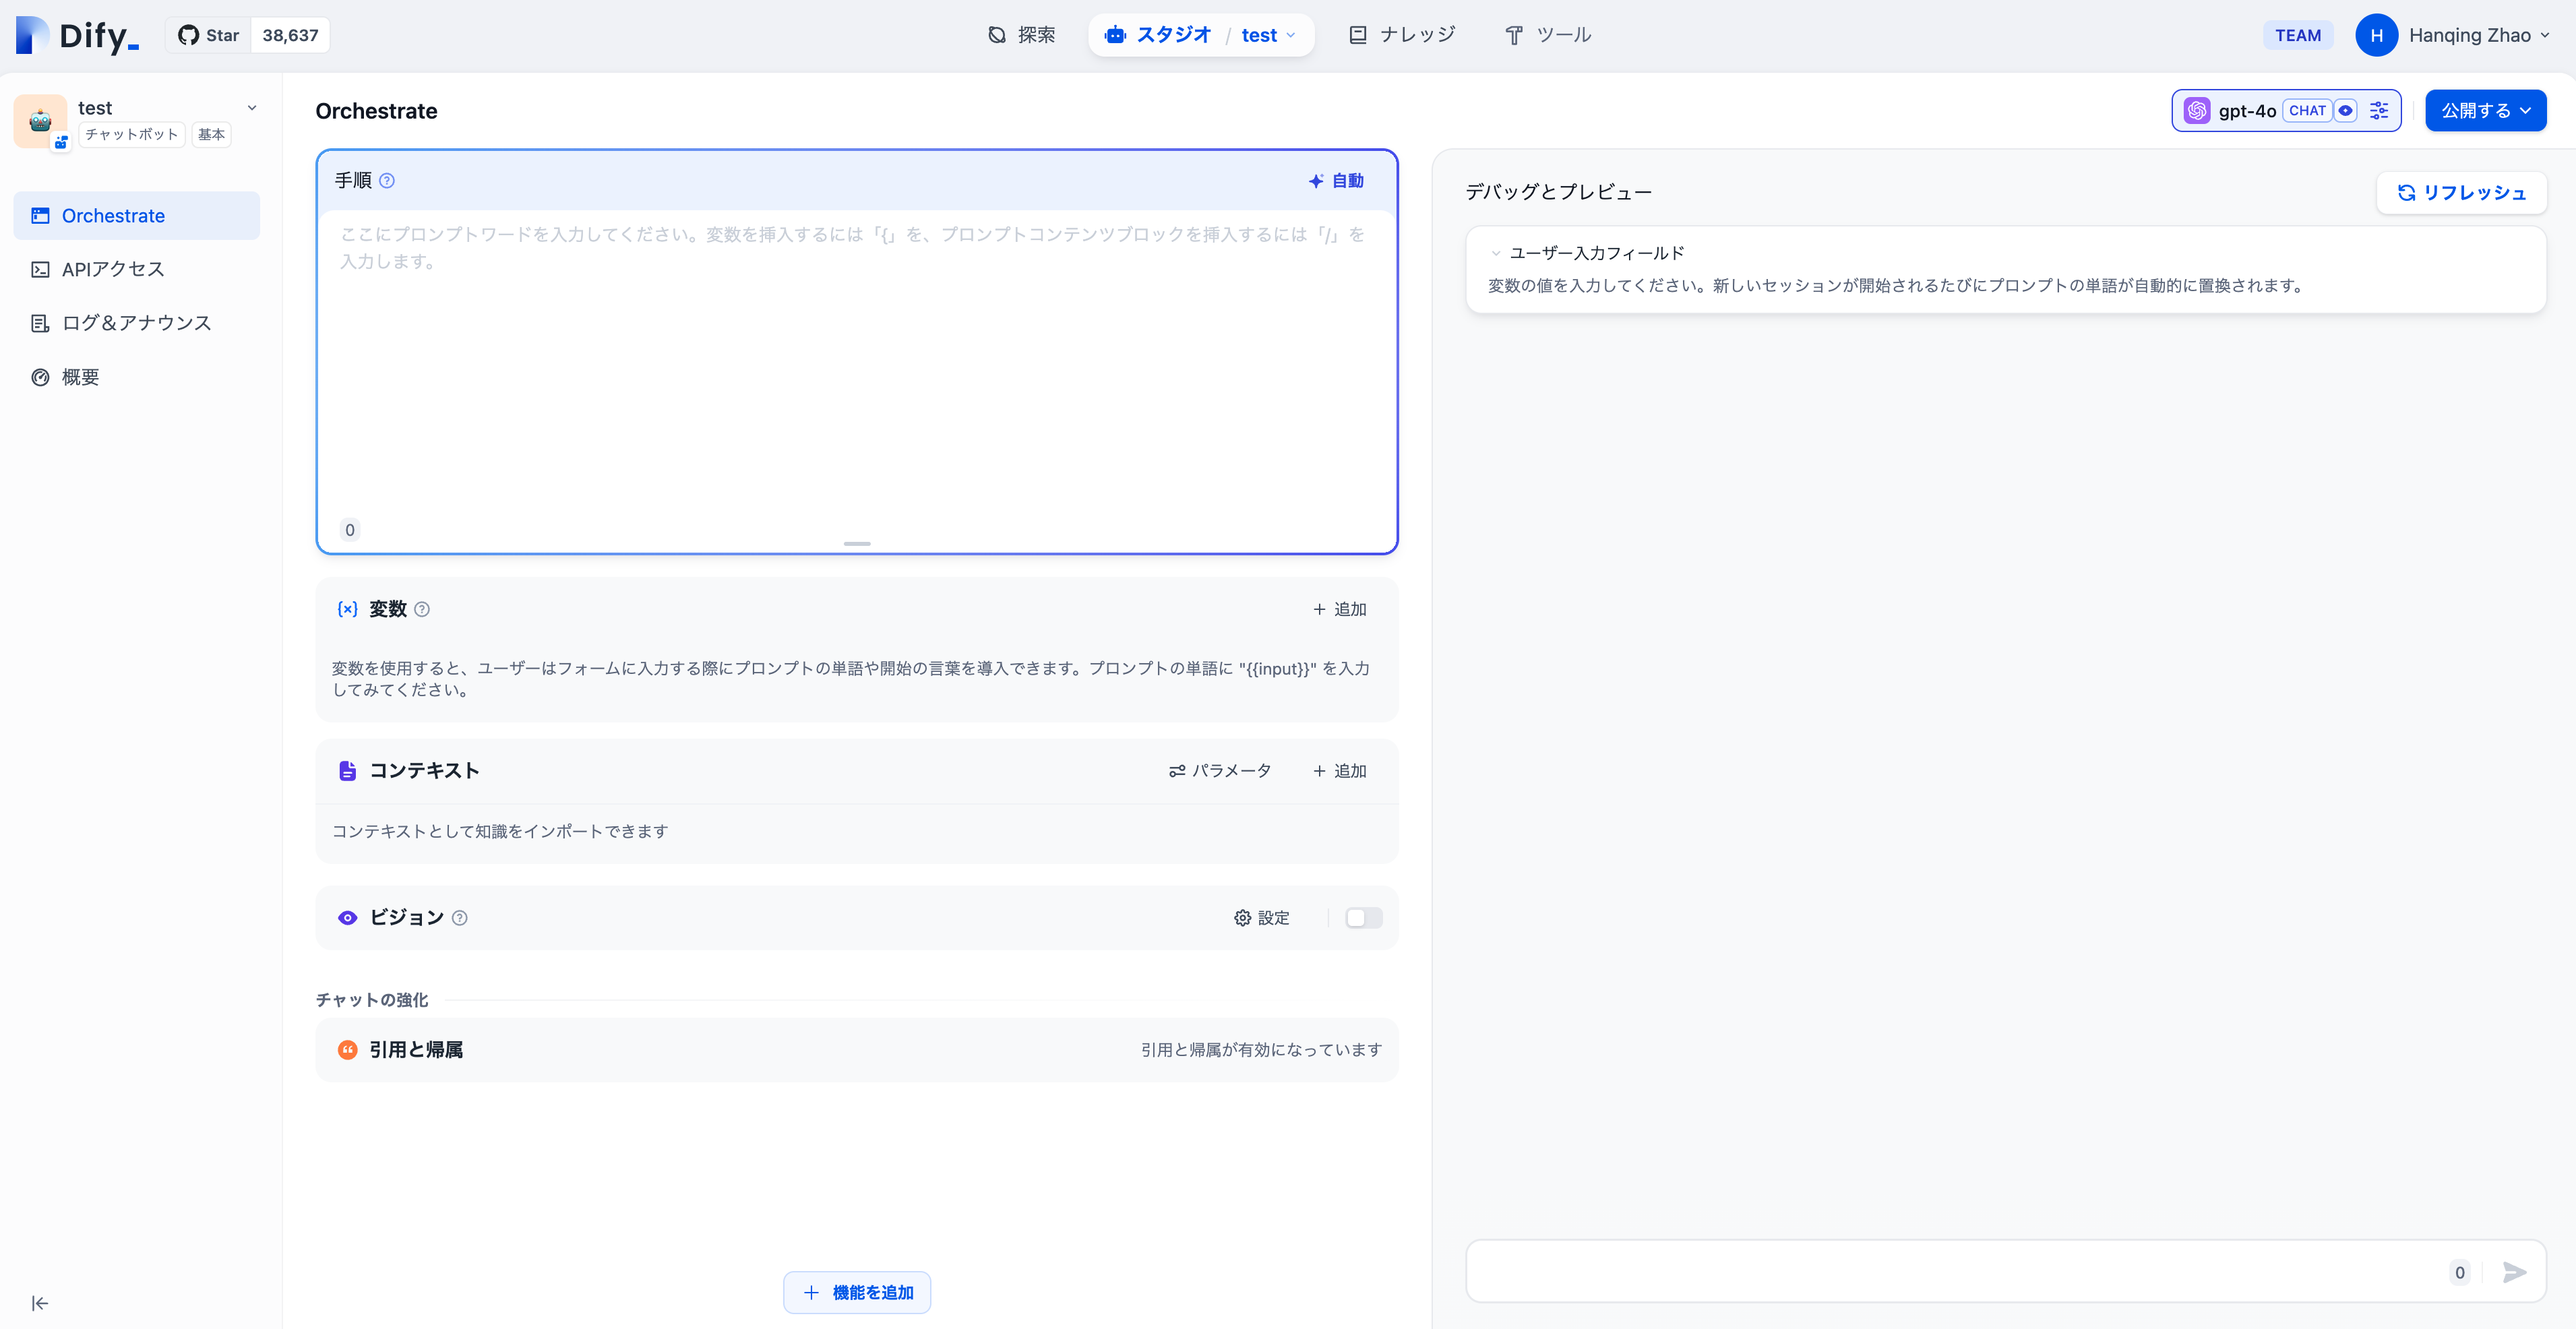Screen dimensions: 2576x1329
Task: Open the スタジオ (Studio) tab
Action: coord(1158,35)
